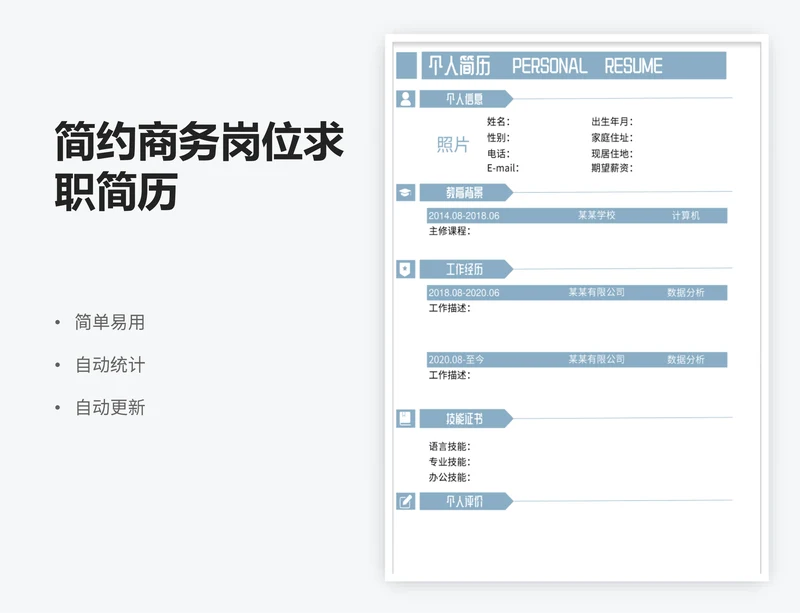
Task: Select the 技能证书 section header
Action: [x=466, y=419]
